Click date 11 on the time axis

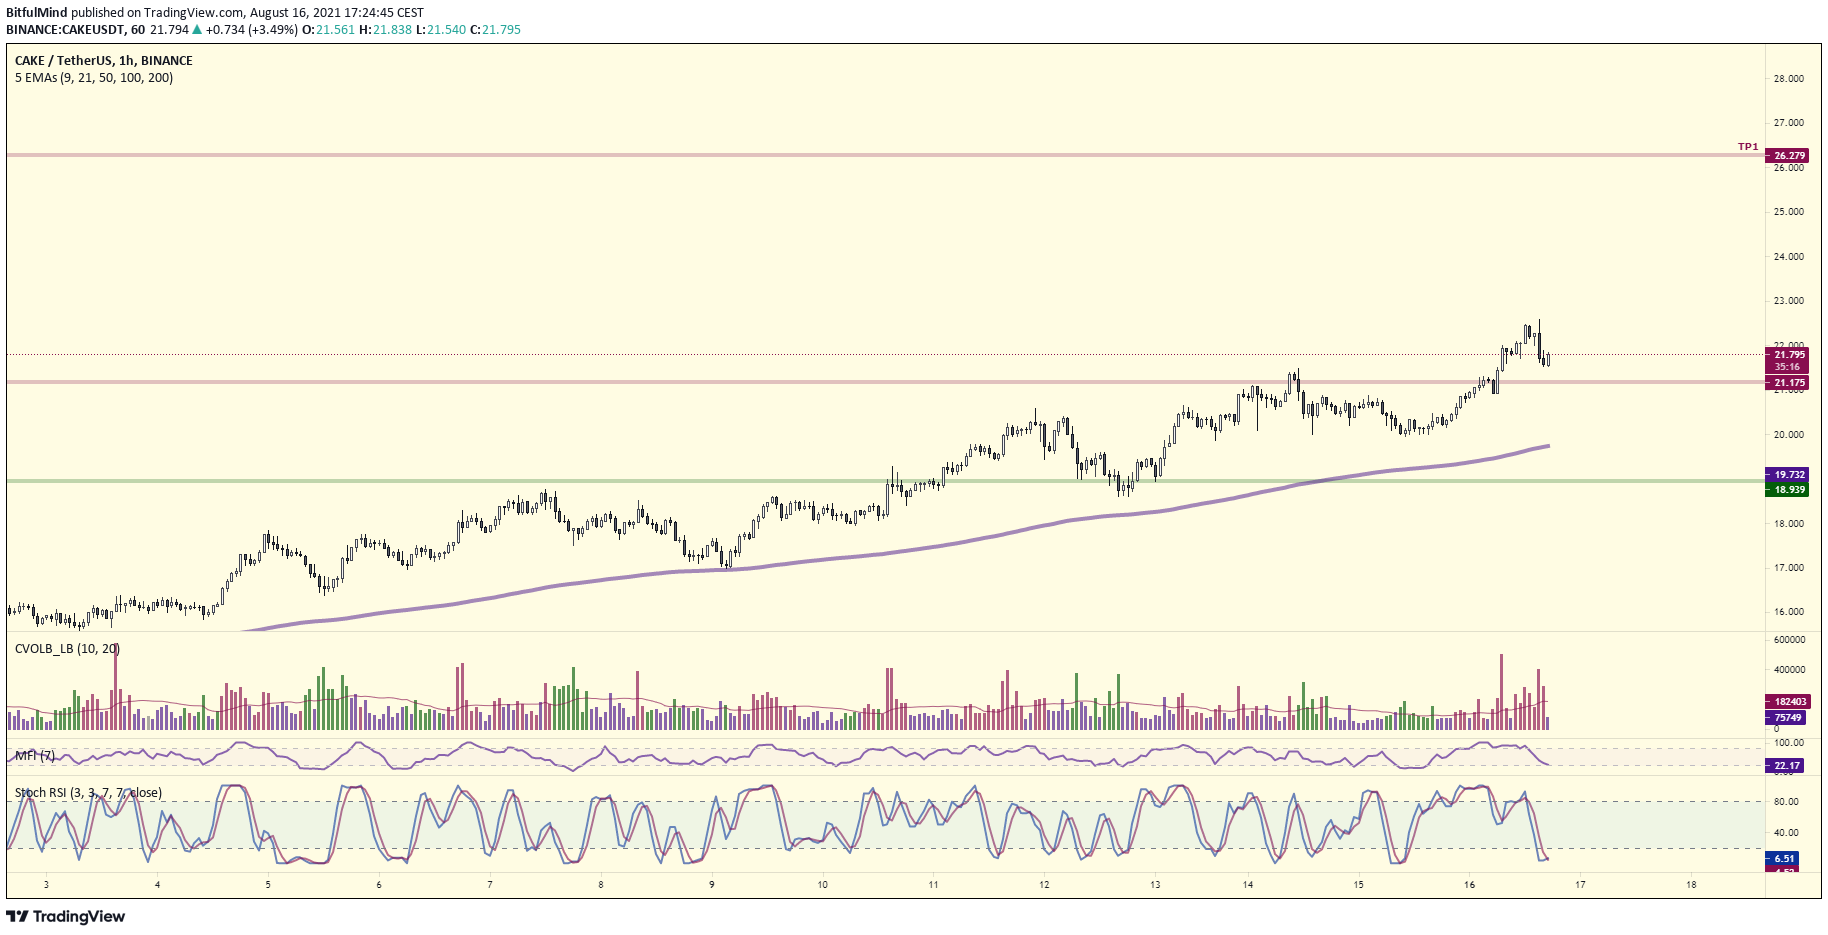(x=933, y=885)
